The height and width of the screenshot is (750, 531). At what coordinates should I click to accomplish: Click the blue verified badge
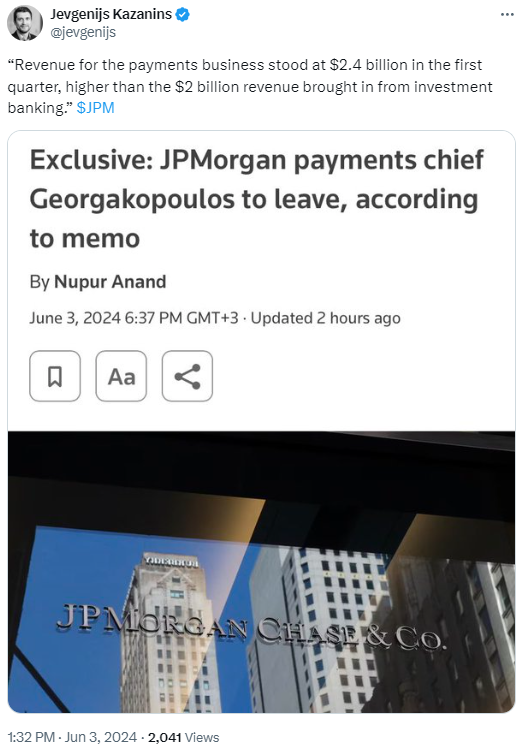(x=182, y=15)
